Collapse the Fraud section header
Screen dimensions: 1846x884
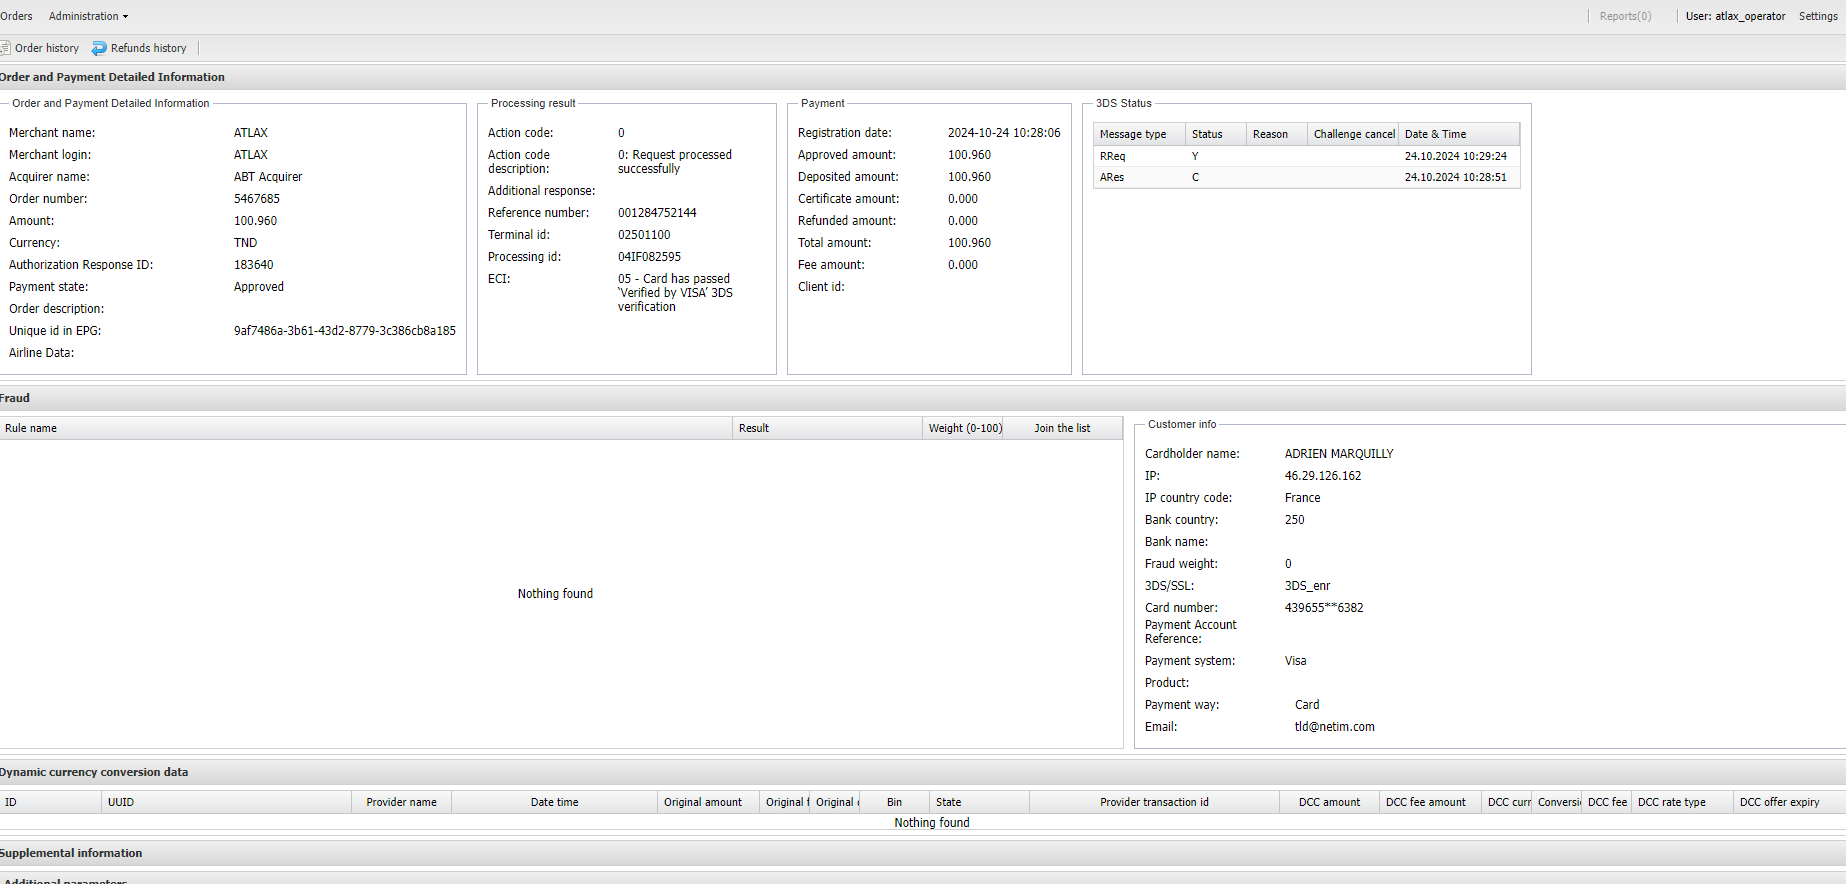point(15,398)
